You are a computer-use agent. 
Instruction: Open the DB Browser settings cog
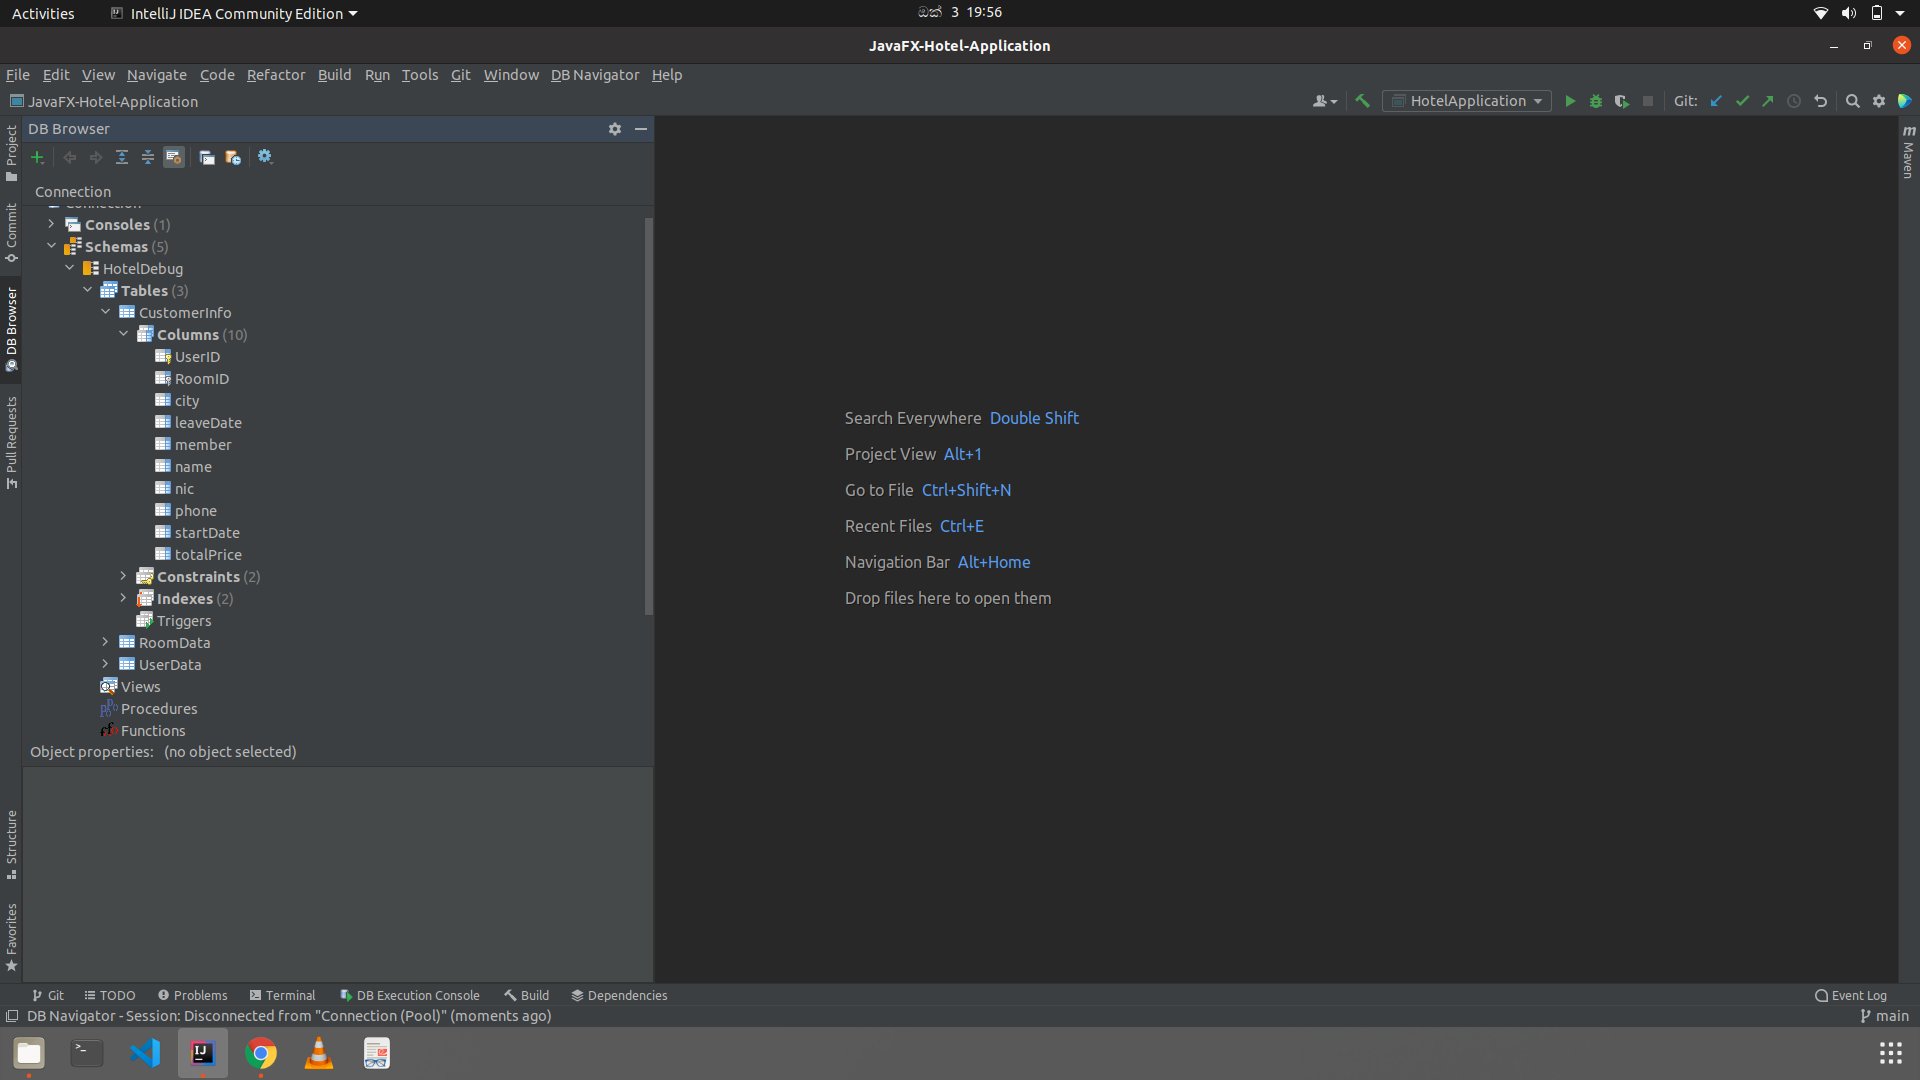pos(614,129)
